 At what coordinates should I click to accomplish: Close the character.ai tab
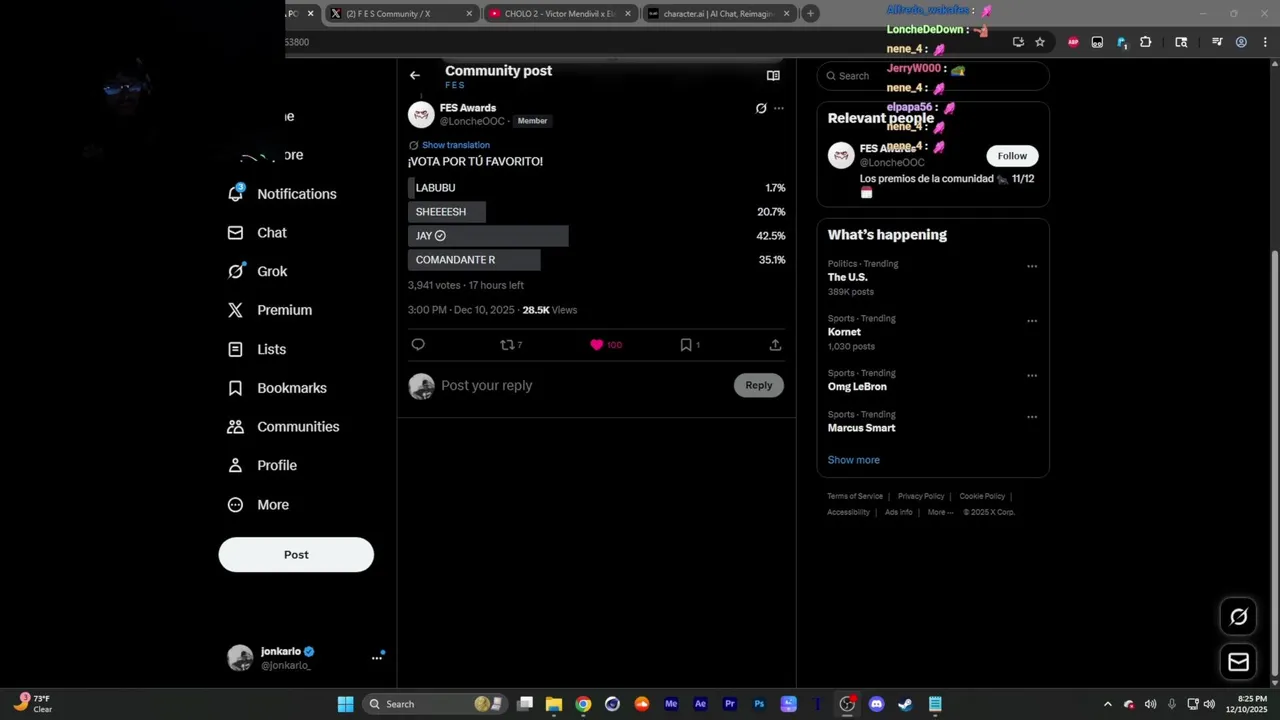[787, 14]
